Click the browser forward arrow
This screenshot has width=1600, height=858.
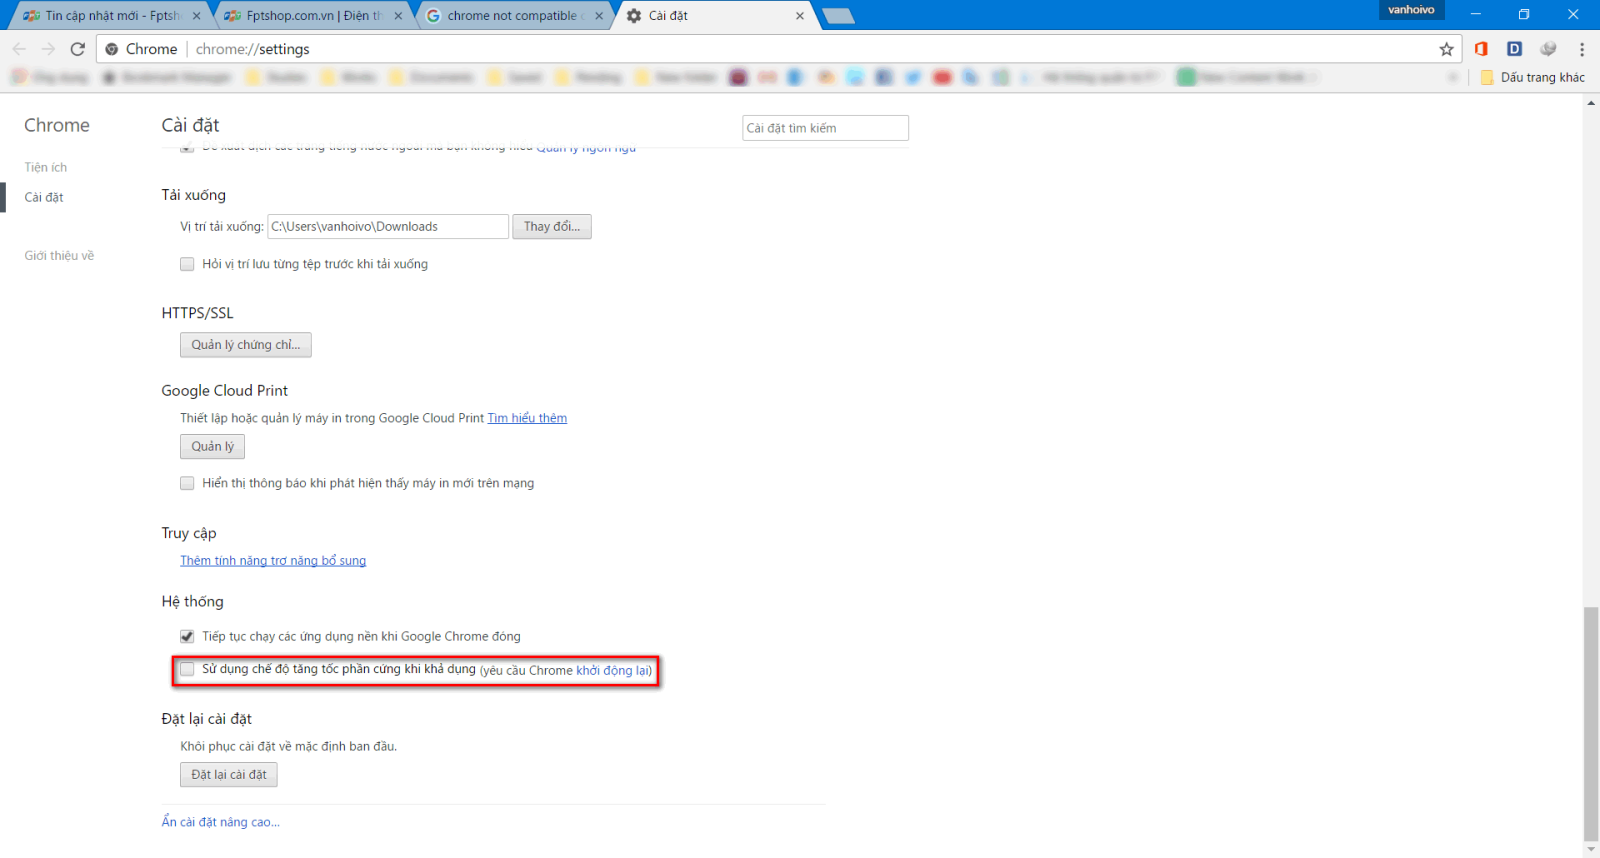point(48,49)
